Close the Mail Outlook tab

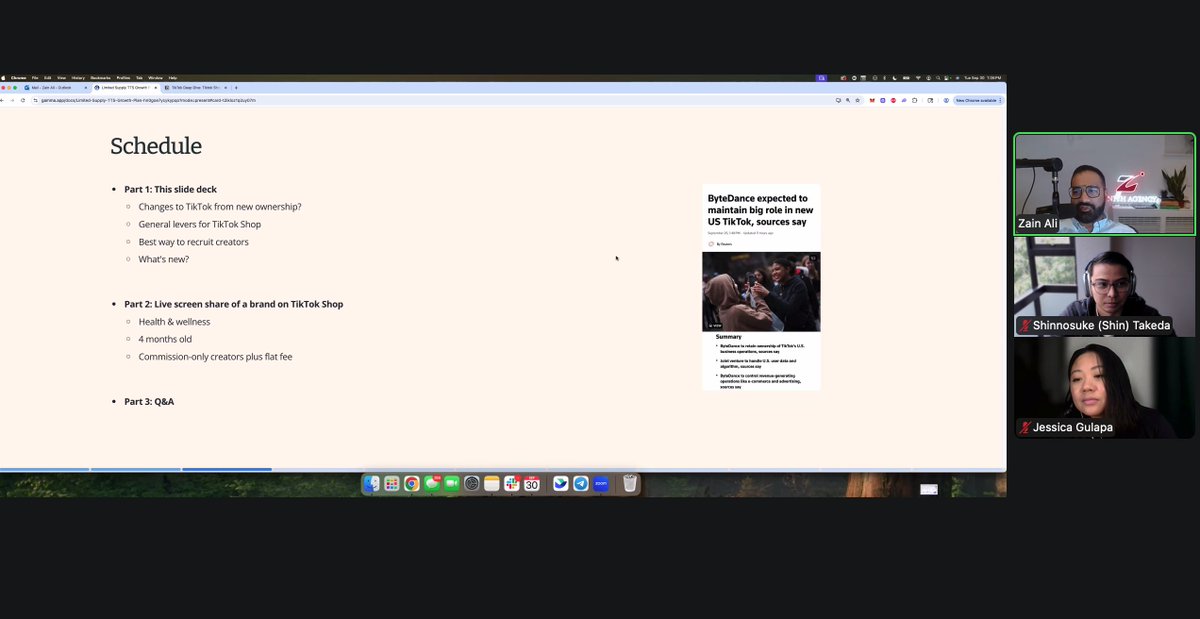click(x=86, y=88)
